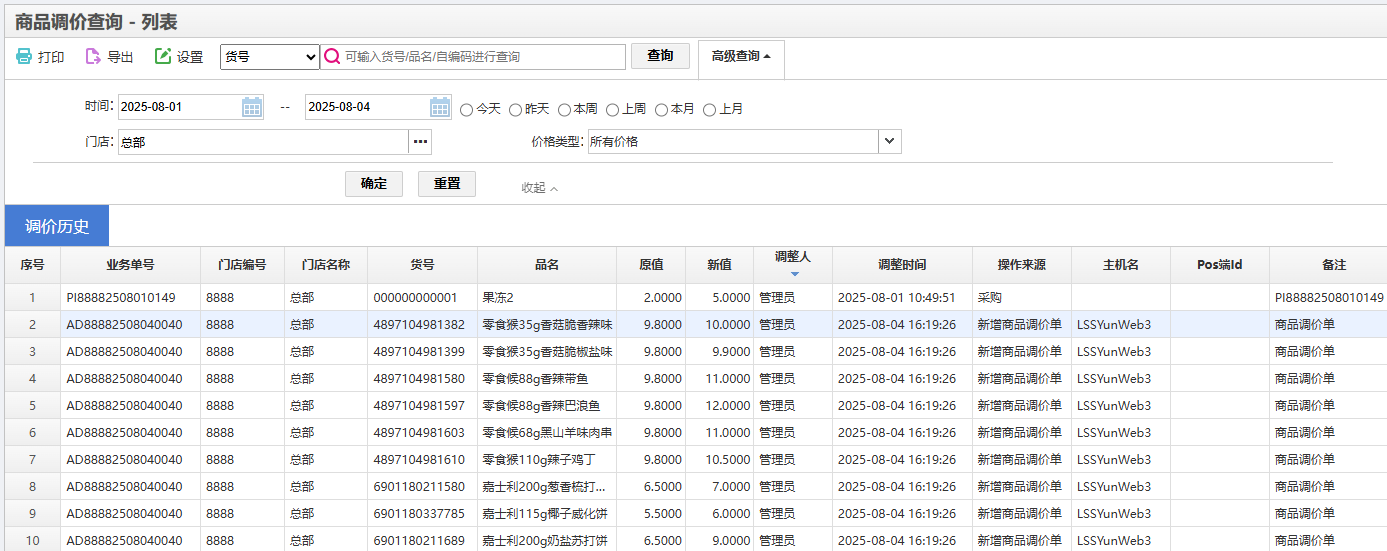This screenshot has width=1387, height=551.
Task: Click the 备注 column header
Action: [x=1334, y=265]
